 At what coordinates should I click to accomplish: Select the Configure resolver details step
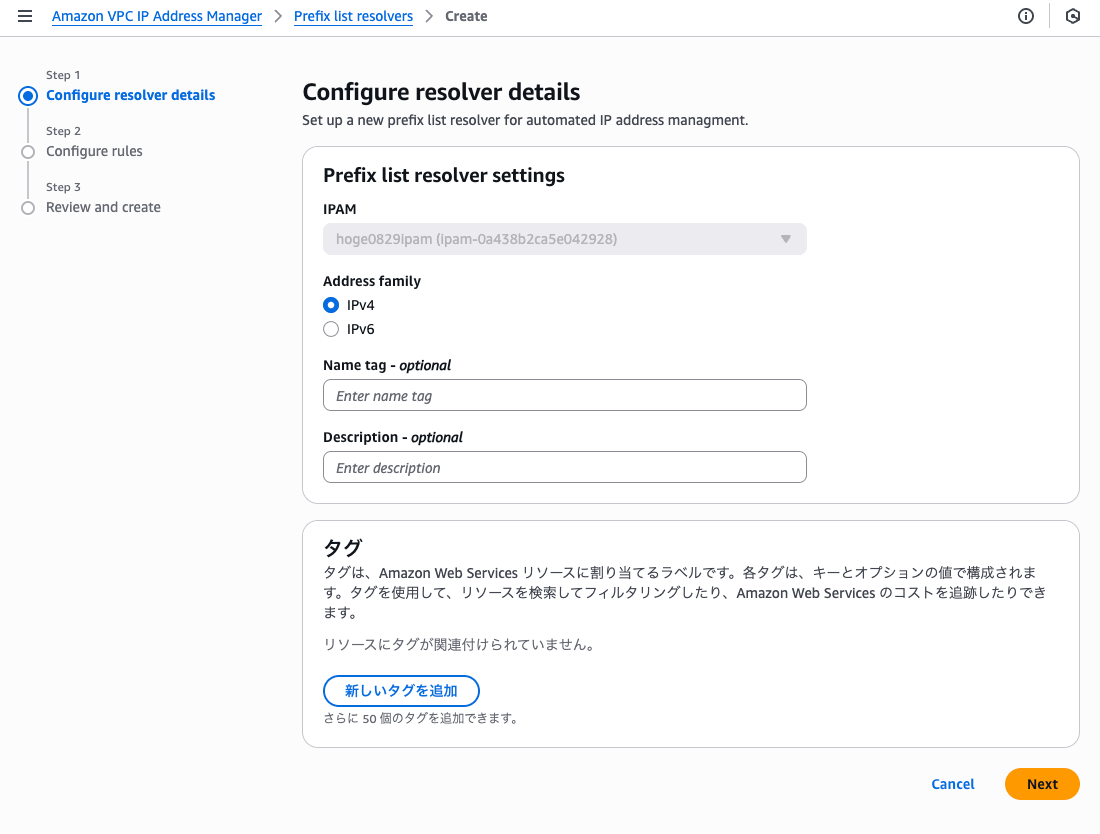coord(130,95)
